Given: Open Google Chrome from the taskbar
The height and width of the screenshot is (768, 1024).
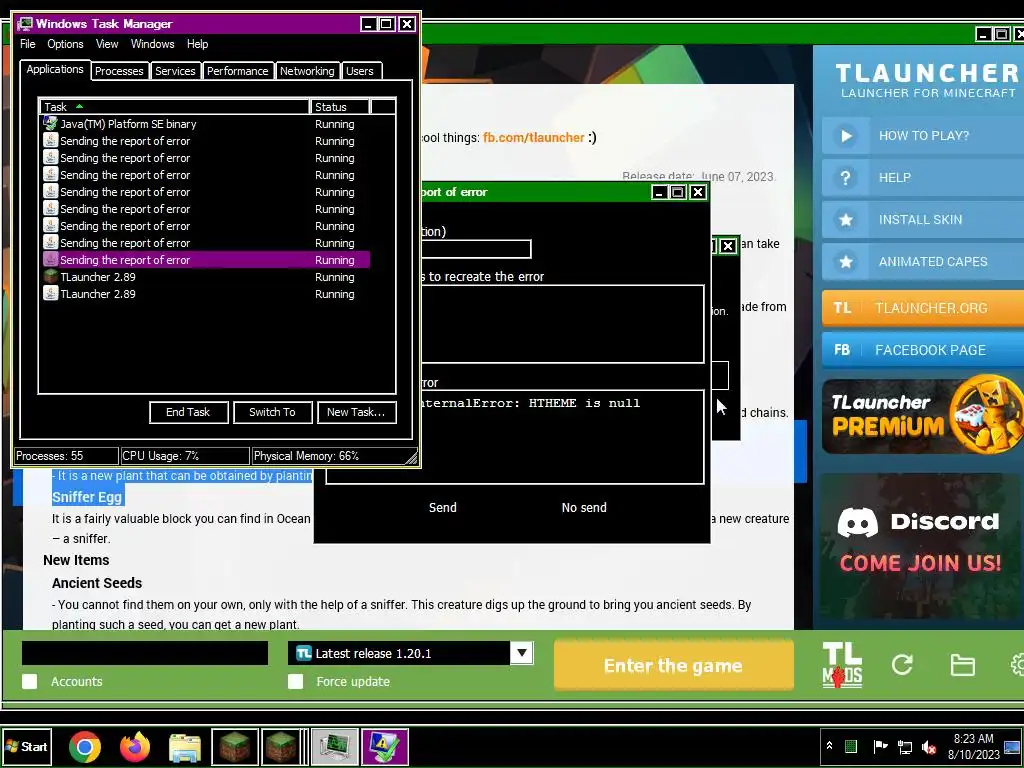Looking at the screenshot, I should pos(85,746).
